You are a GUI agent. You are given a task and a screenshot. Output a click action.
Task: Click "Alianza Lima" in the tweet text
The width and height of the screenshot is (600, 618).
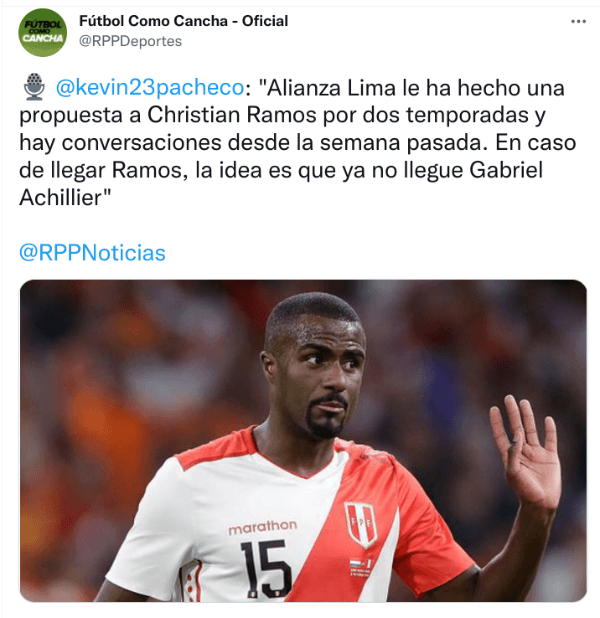pyautogui.click(x=331, y=87)
